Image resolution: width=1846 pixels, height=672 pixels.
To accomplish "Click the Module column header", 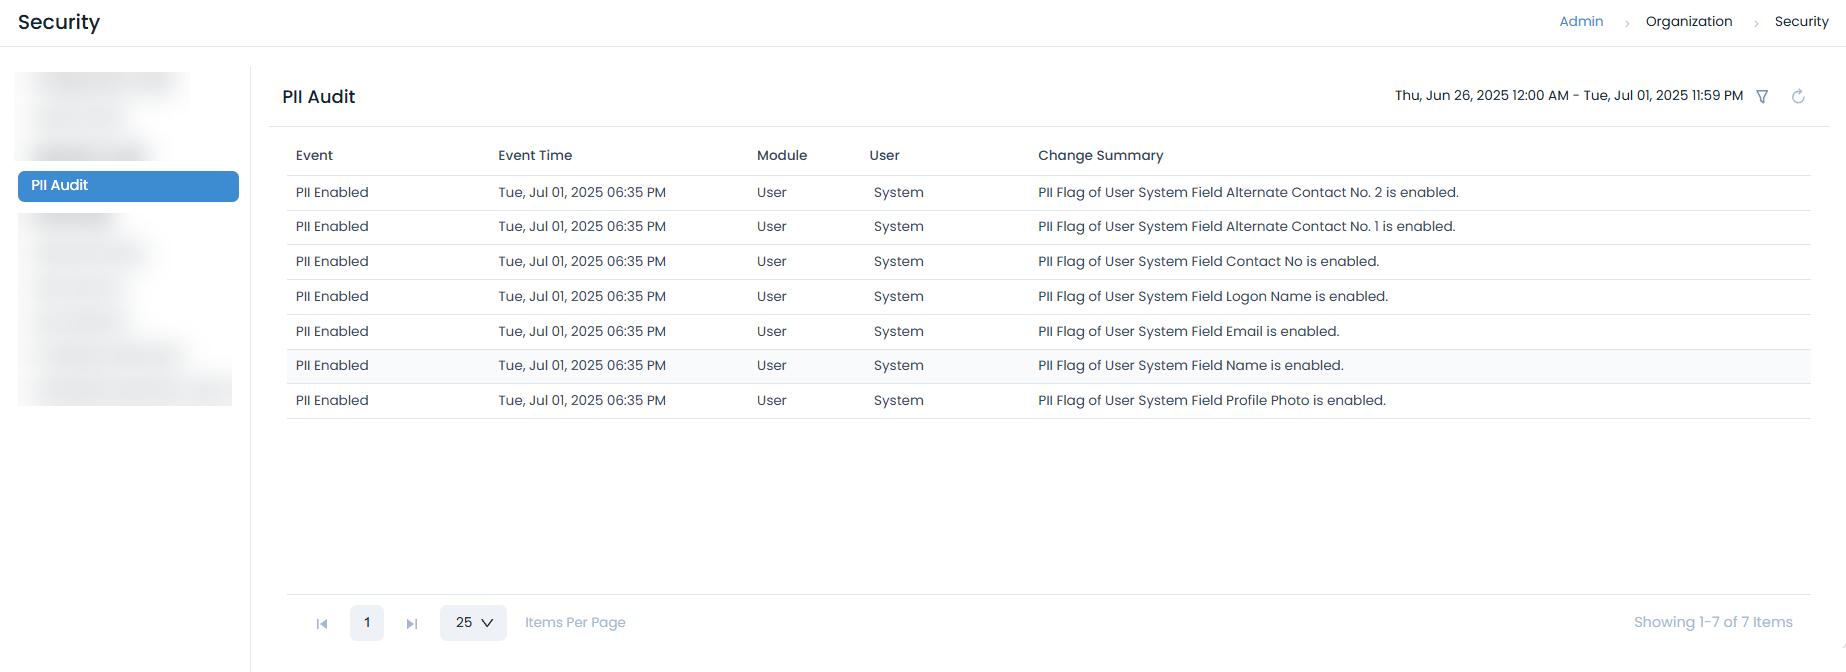I will pos(781,155).
